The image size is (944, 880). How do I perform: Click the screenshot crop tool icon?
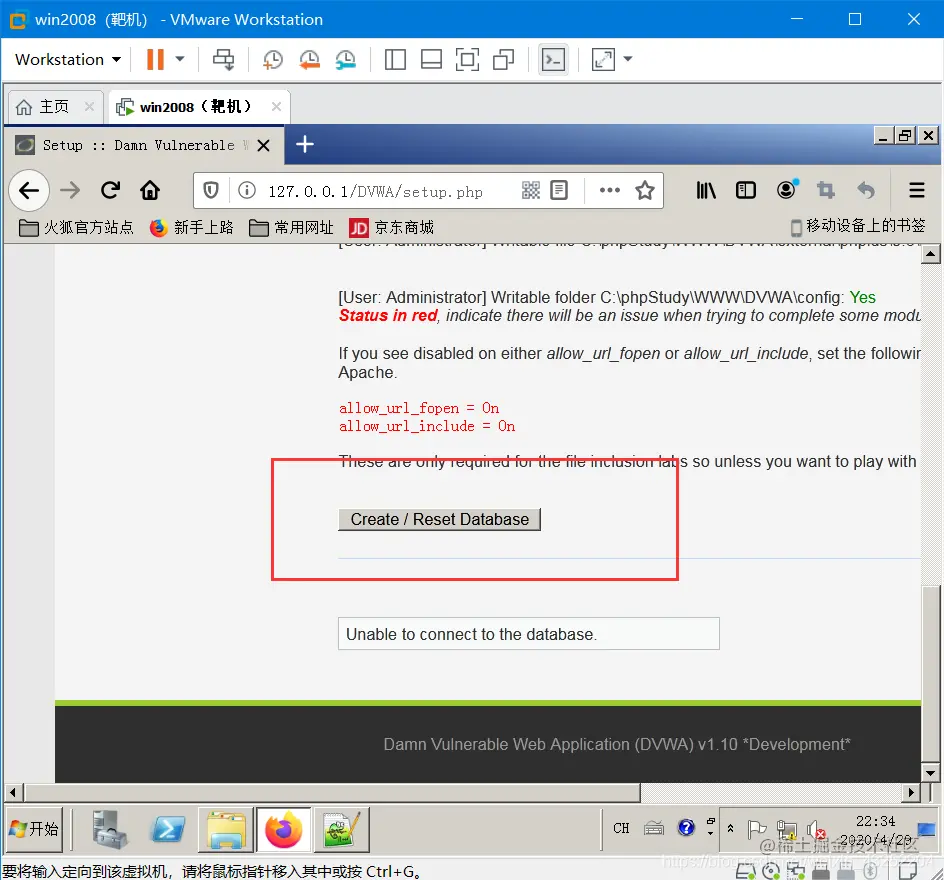tap(825, 191)
